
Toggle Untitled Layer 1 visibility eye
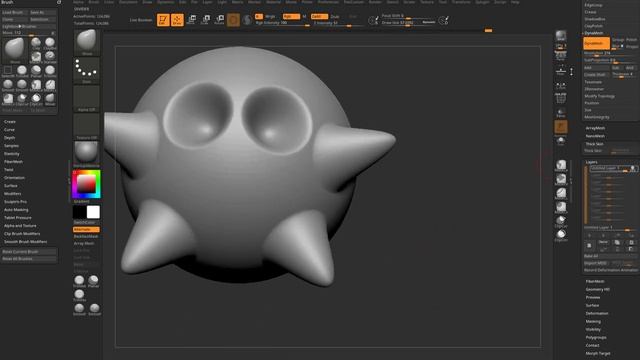633,168
